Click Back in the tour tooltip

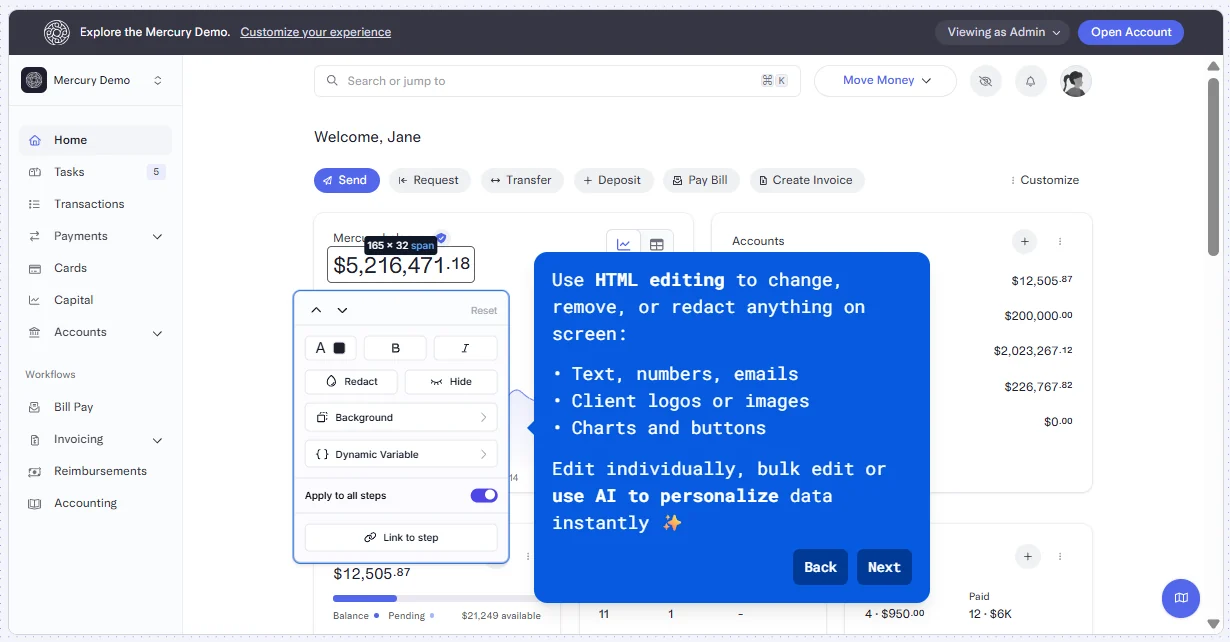pyautogui.click(x=820, y=567)
